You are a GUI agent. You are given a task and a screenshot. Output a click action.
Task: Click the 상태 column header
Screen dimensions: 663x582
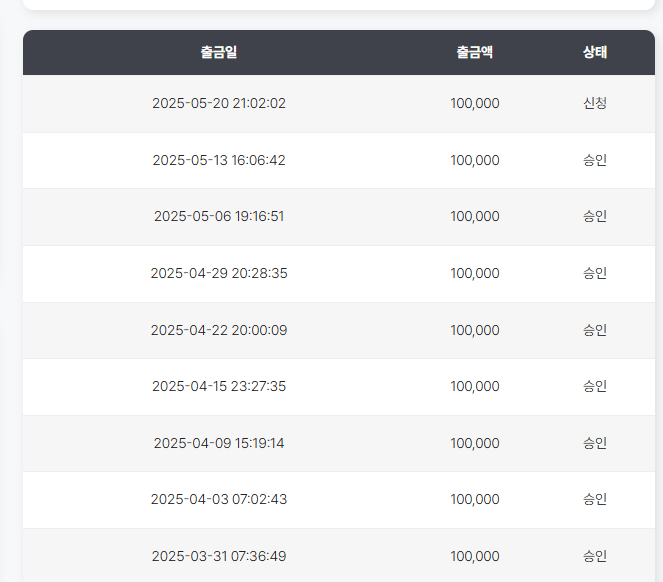coord(595,52)
